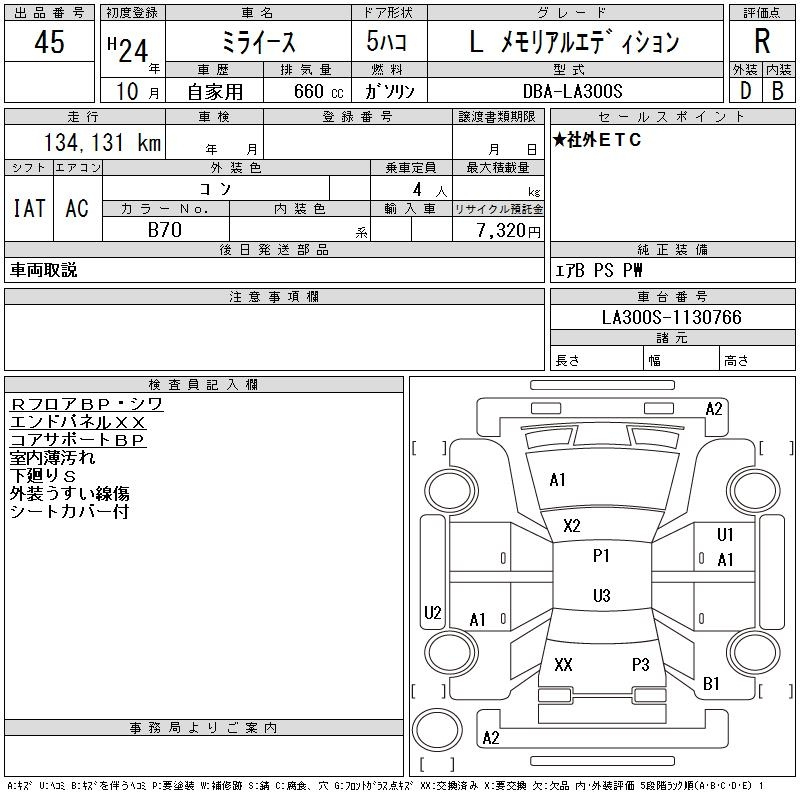Select the セールスポイント header

click(x=672, y=116)
